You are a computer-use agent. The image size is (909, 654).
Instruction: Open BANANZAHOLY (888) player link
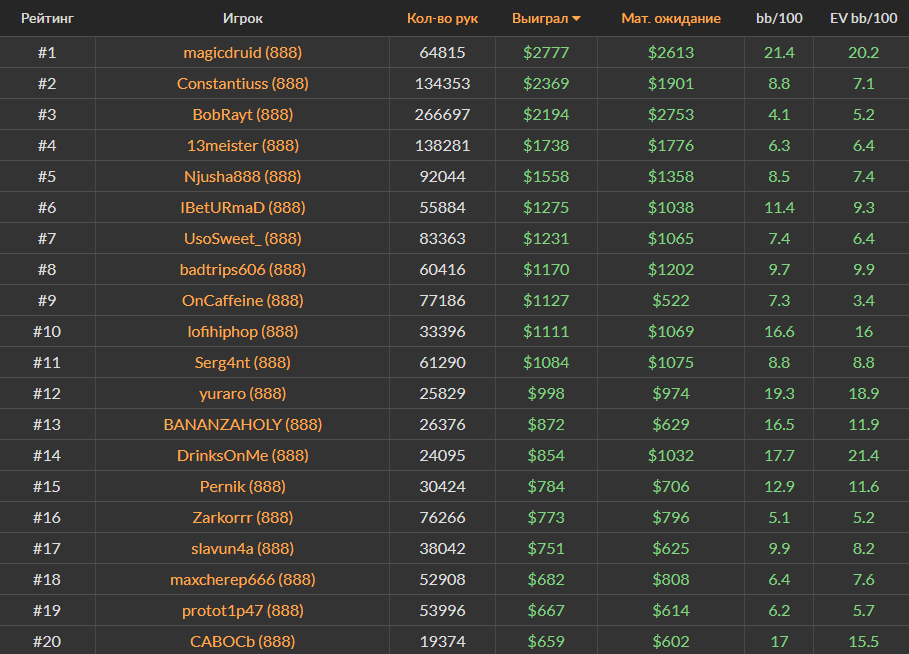pyautogui.click(x=243, y=424)
